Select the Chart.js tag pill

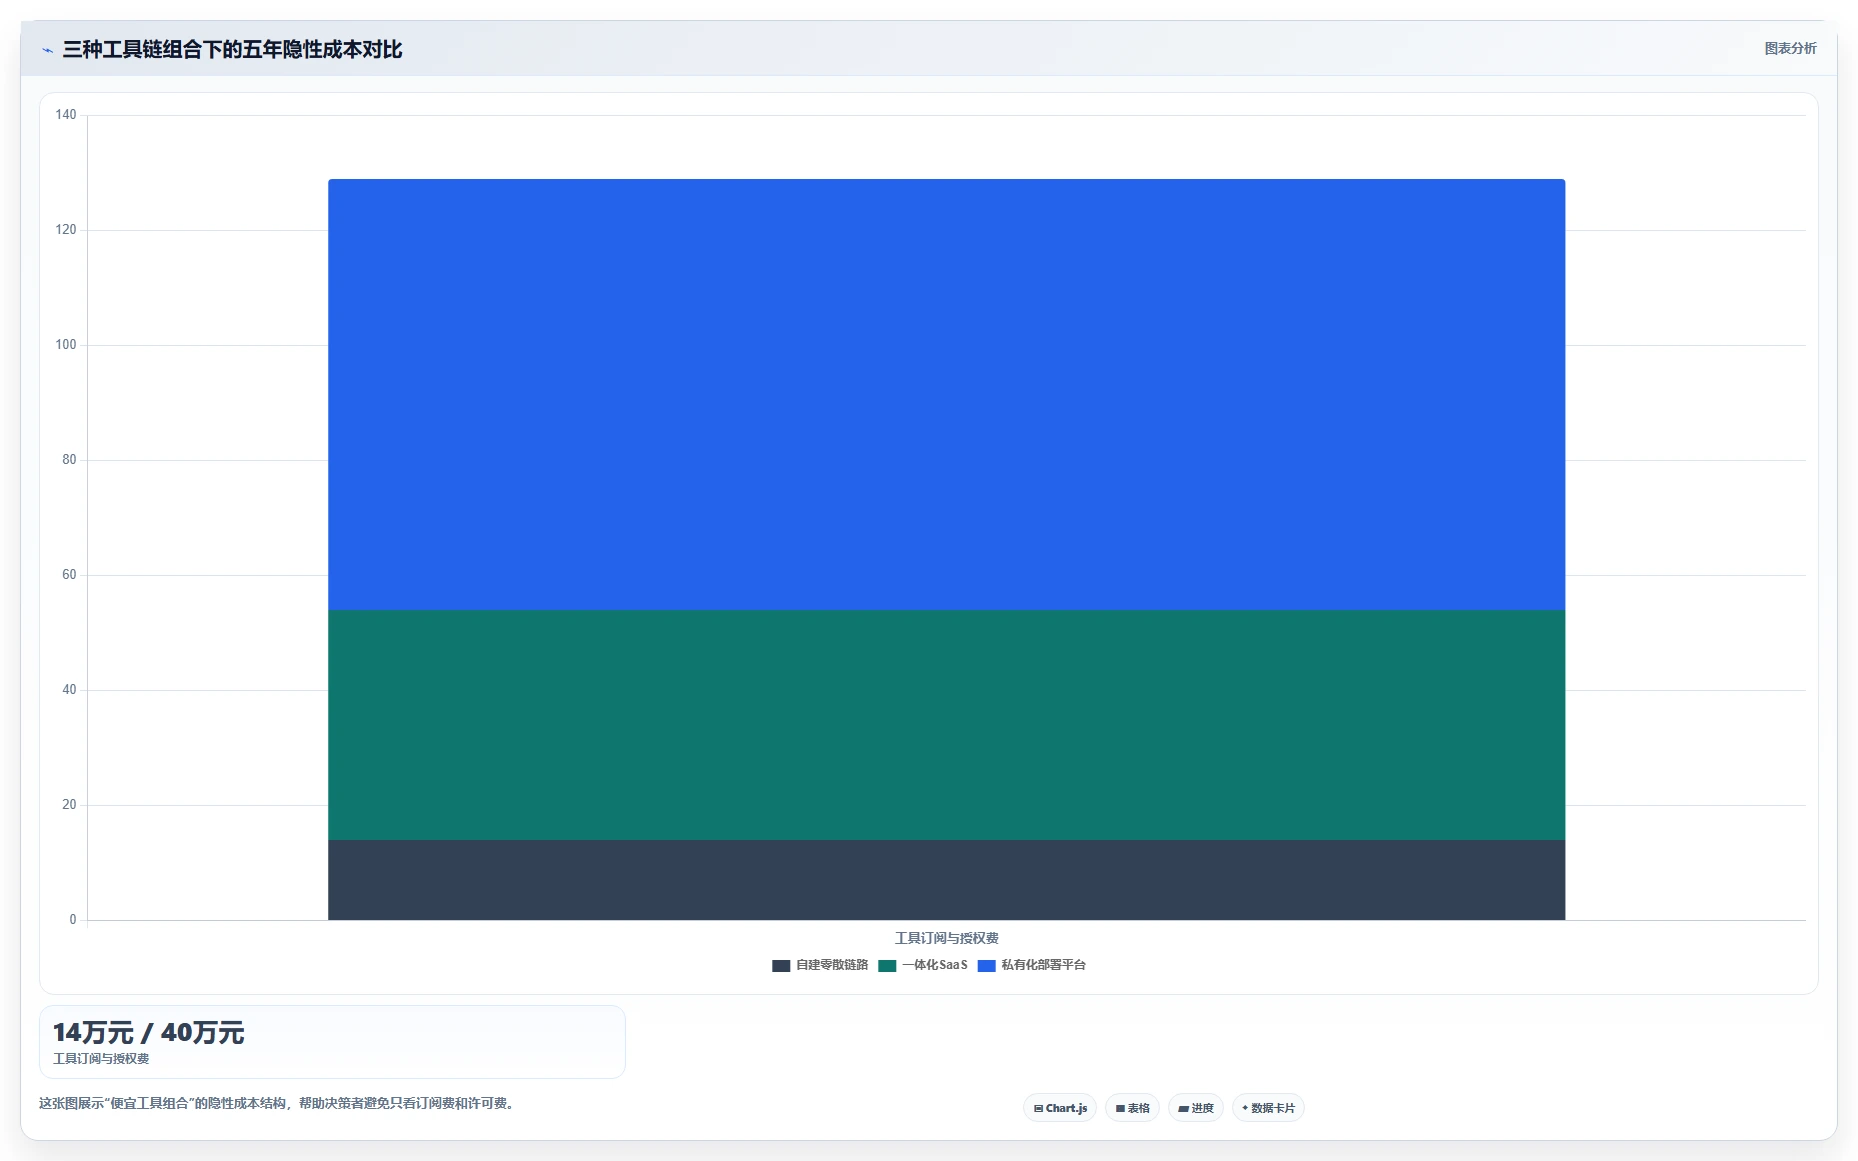[1060, 1108]
